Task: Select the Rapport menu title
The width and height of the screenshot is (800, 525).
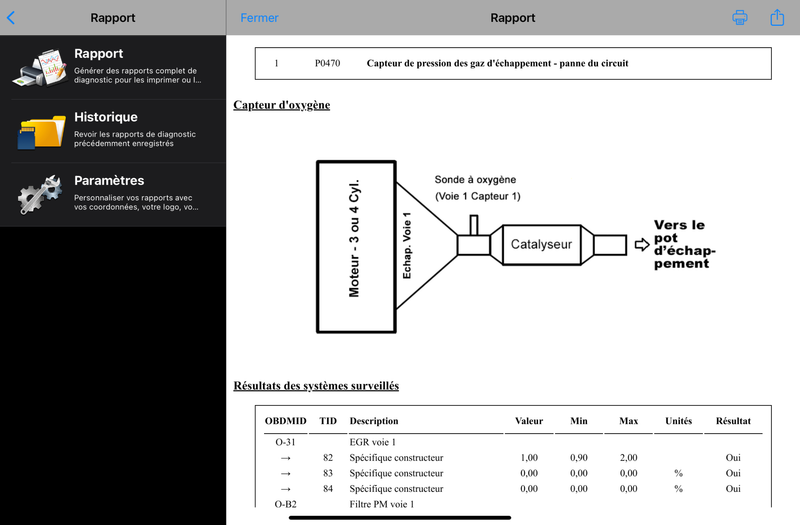Action: [99, 54]
